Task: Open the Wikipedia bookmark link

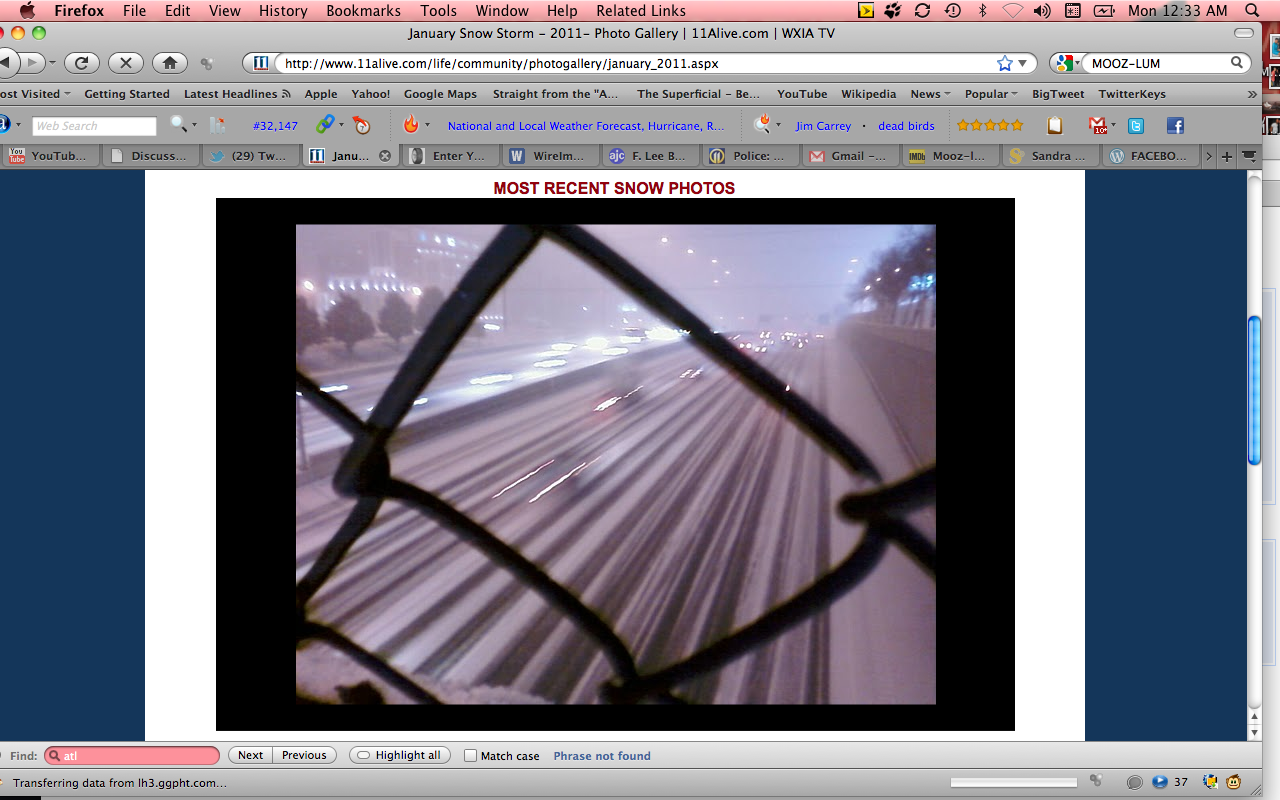Action: coord(868,94)
